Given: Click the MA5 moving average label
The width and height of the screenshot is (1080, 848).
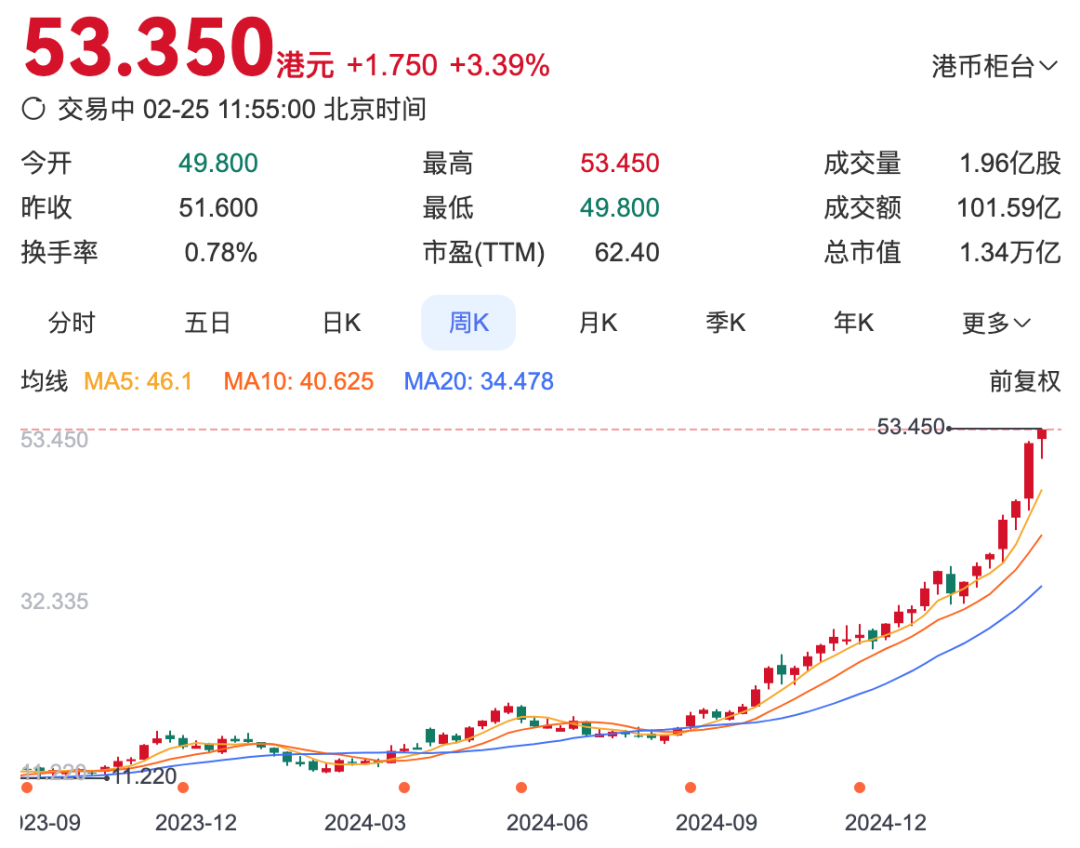Looking at the screenshot, I should coord(138,381).
